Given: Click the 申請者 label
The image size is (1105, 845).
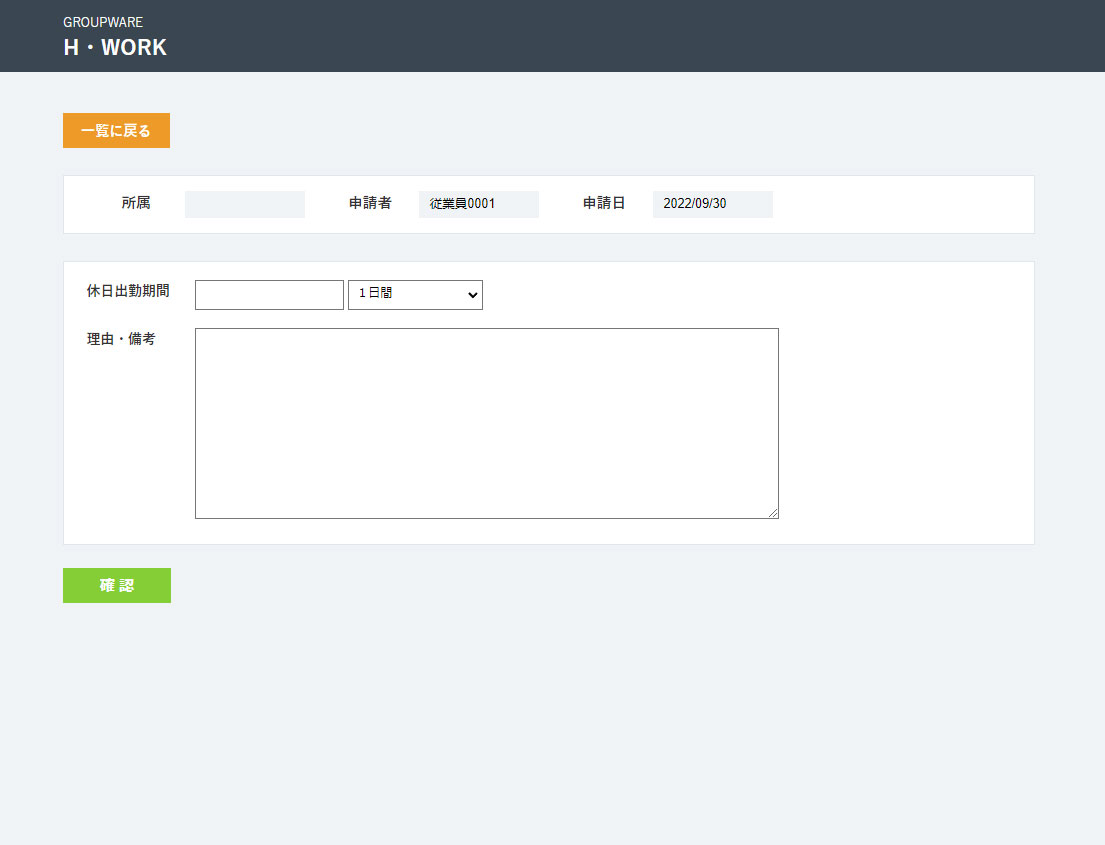Looking at the screenshot, I should (x=370, y=203).
